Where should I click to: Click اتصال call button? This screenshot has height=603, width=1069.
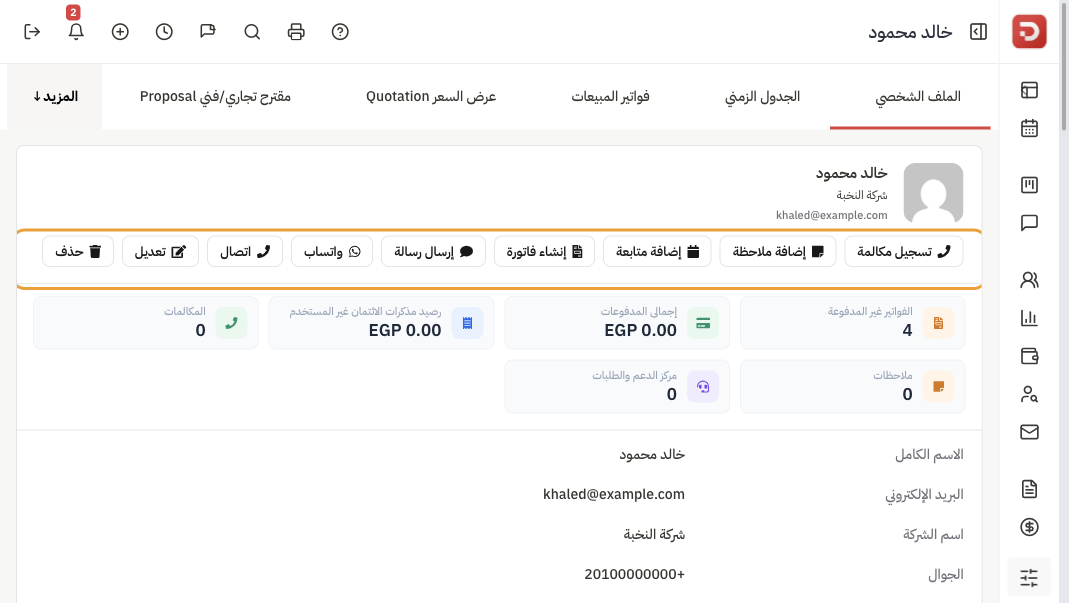click(x=245, y=252)
